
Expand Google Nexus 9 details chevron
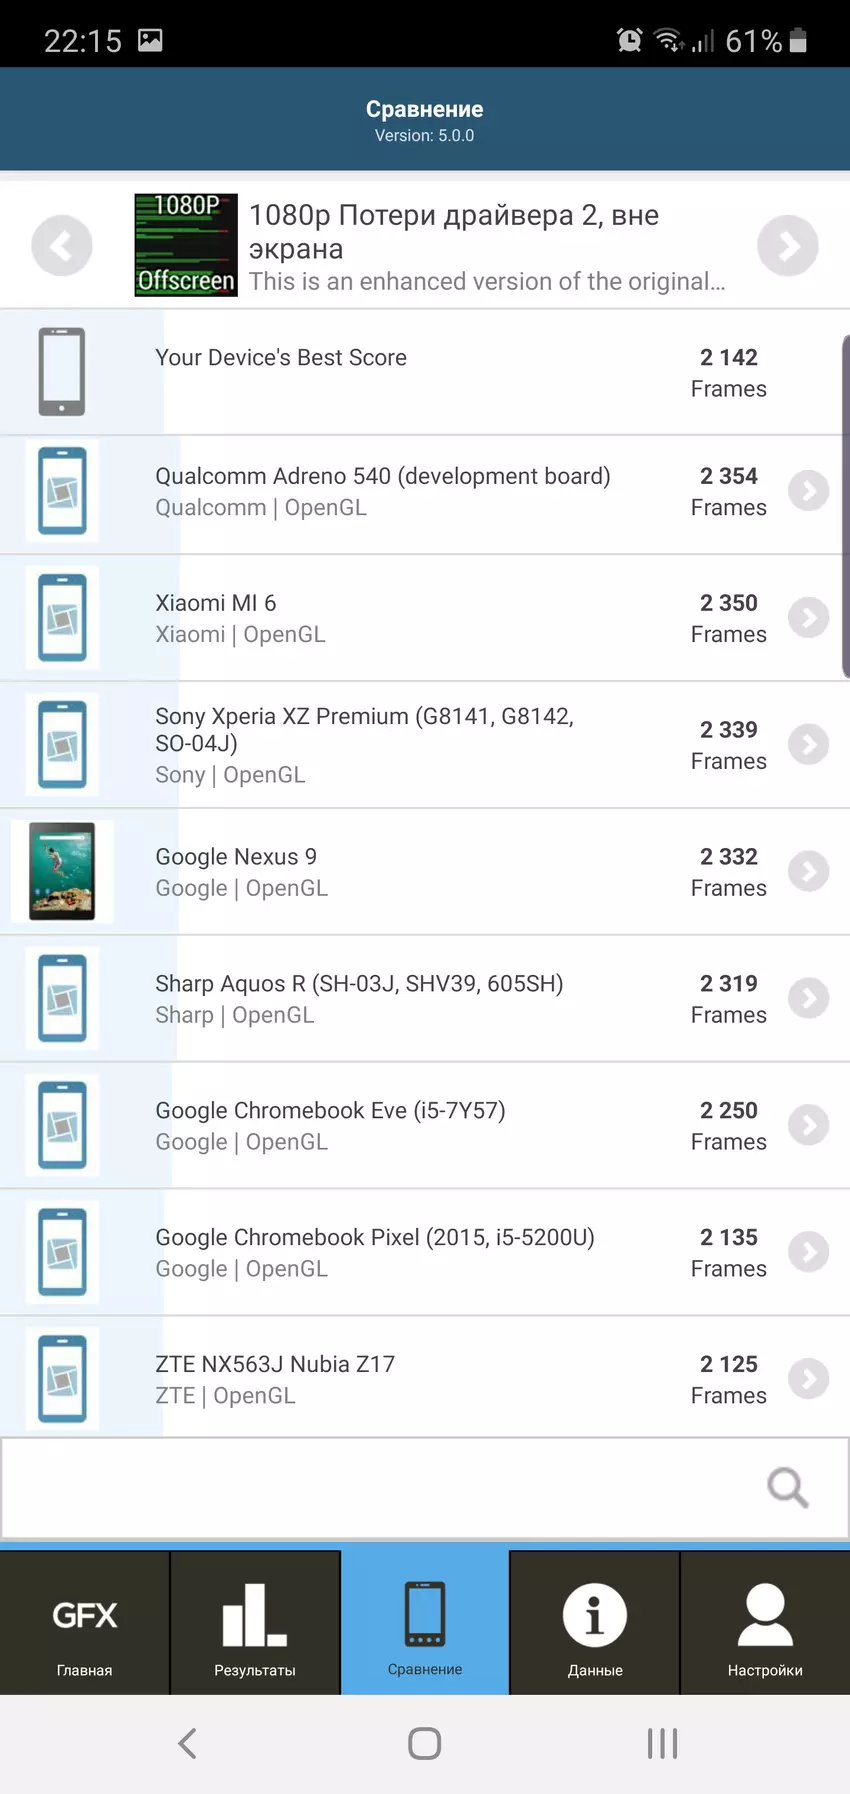coord(808,872)
